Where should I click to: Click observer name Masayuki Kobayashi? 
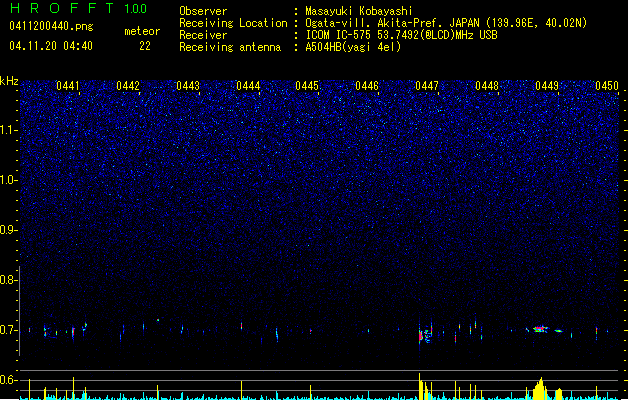[x=359, y=11]
